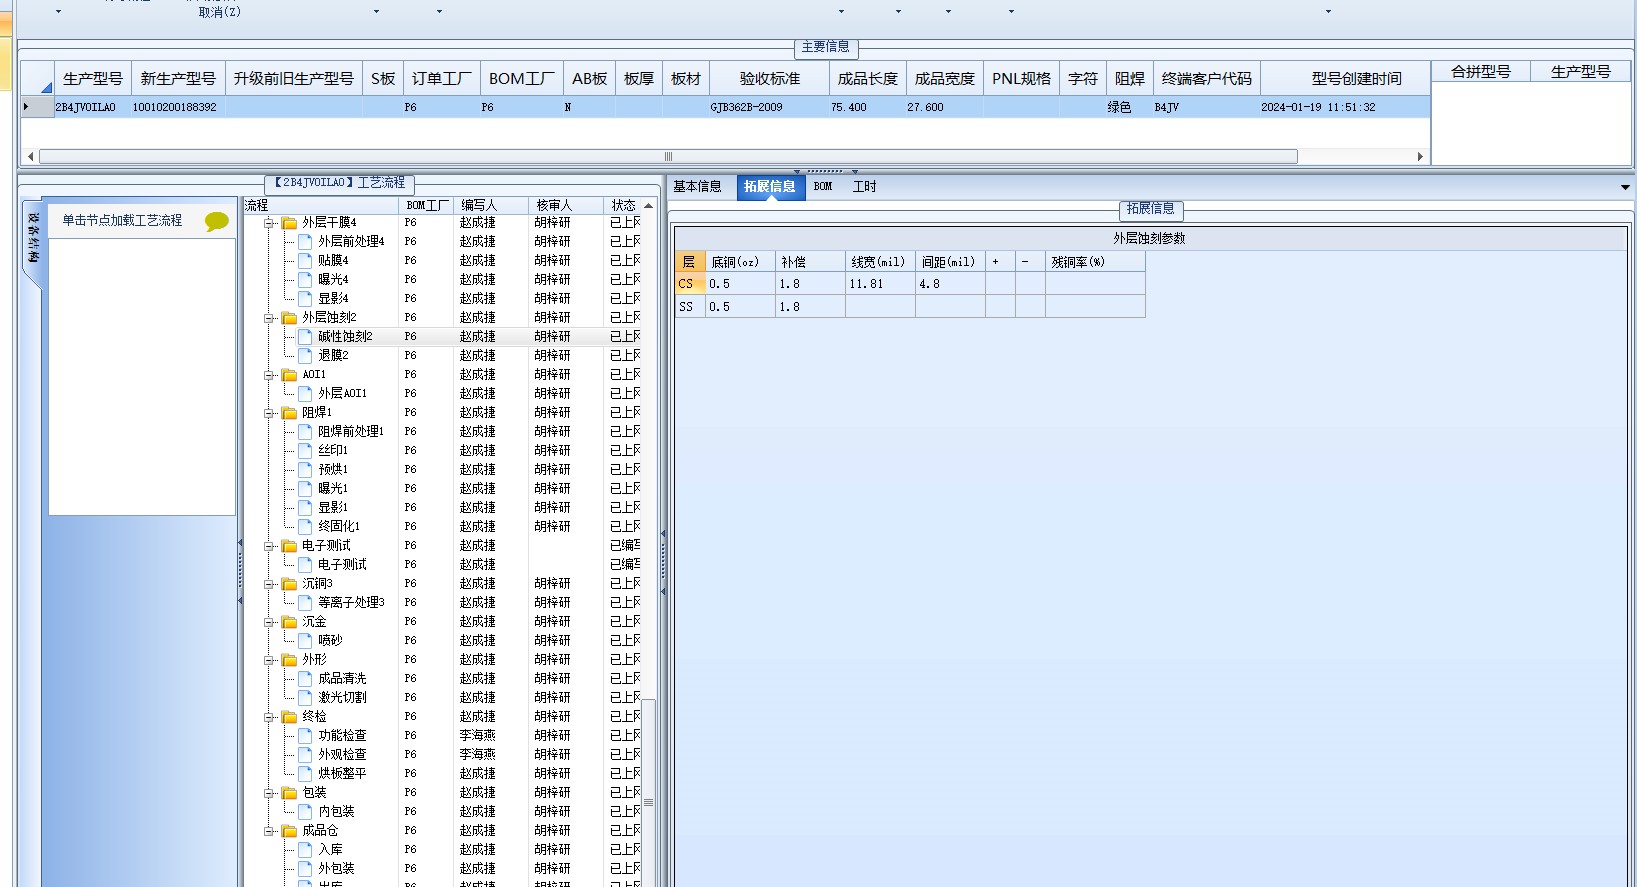Open the dropdown arrow right of tabs
This screenshot has width=1637, height=887.
[1625, 187]
